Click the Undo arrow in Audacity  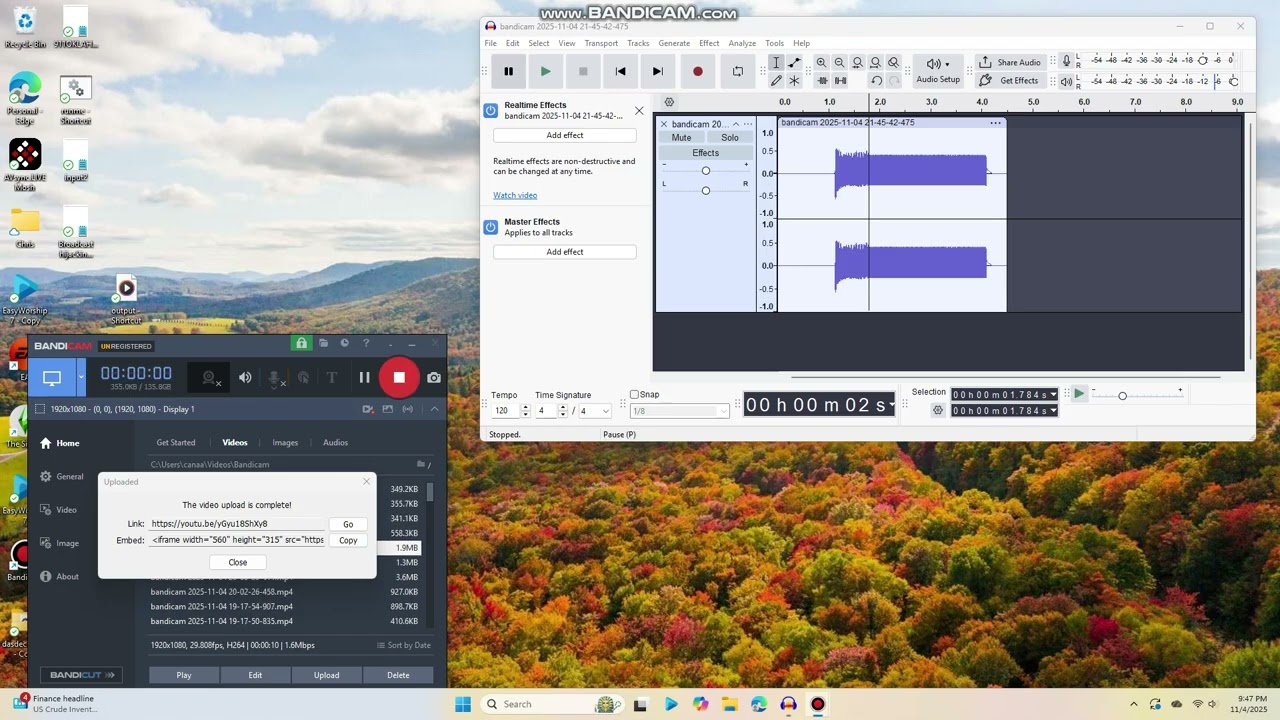876,80
